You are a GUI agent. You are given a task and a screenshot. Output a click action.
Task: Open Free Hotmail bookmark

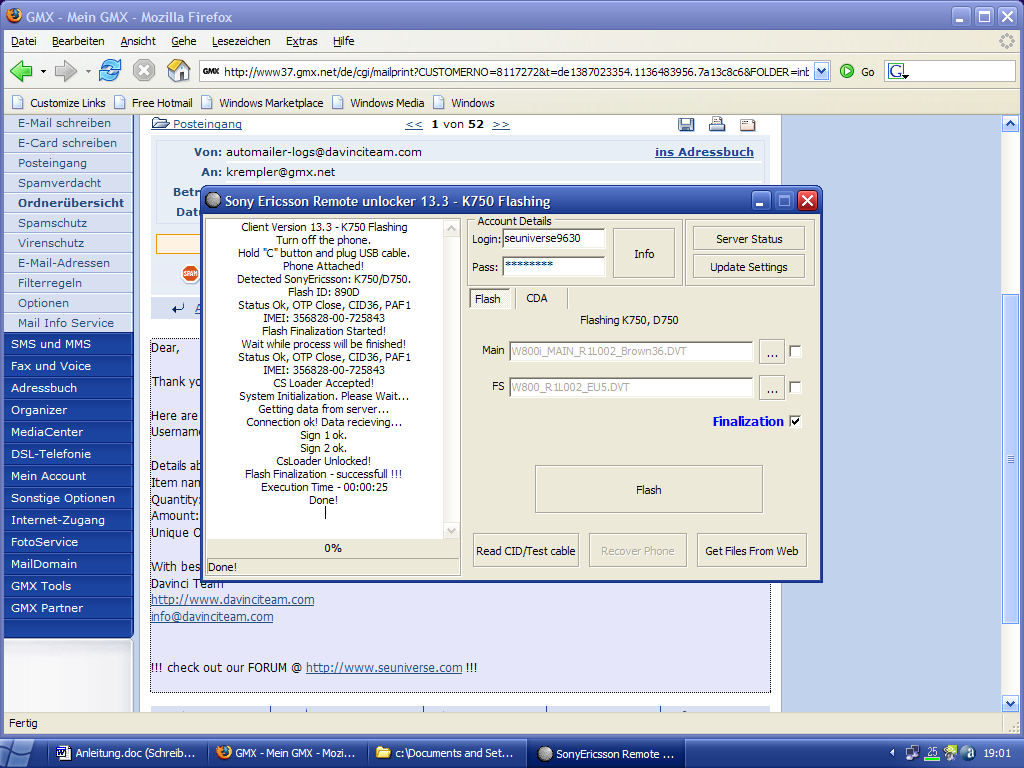click(x=153, y=103)
